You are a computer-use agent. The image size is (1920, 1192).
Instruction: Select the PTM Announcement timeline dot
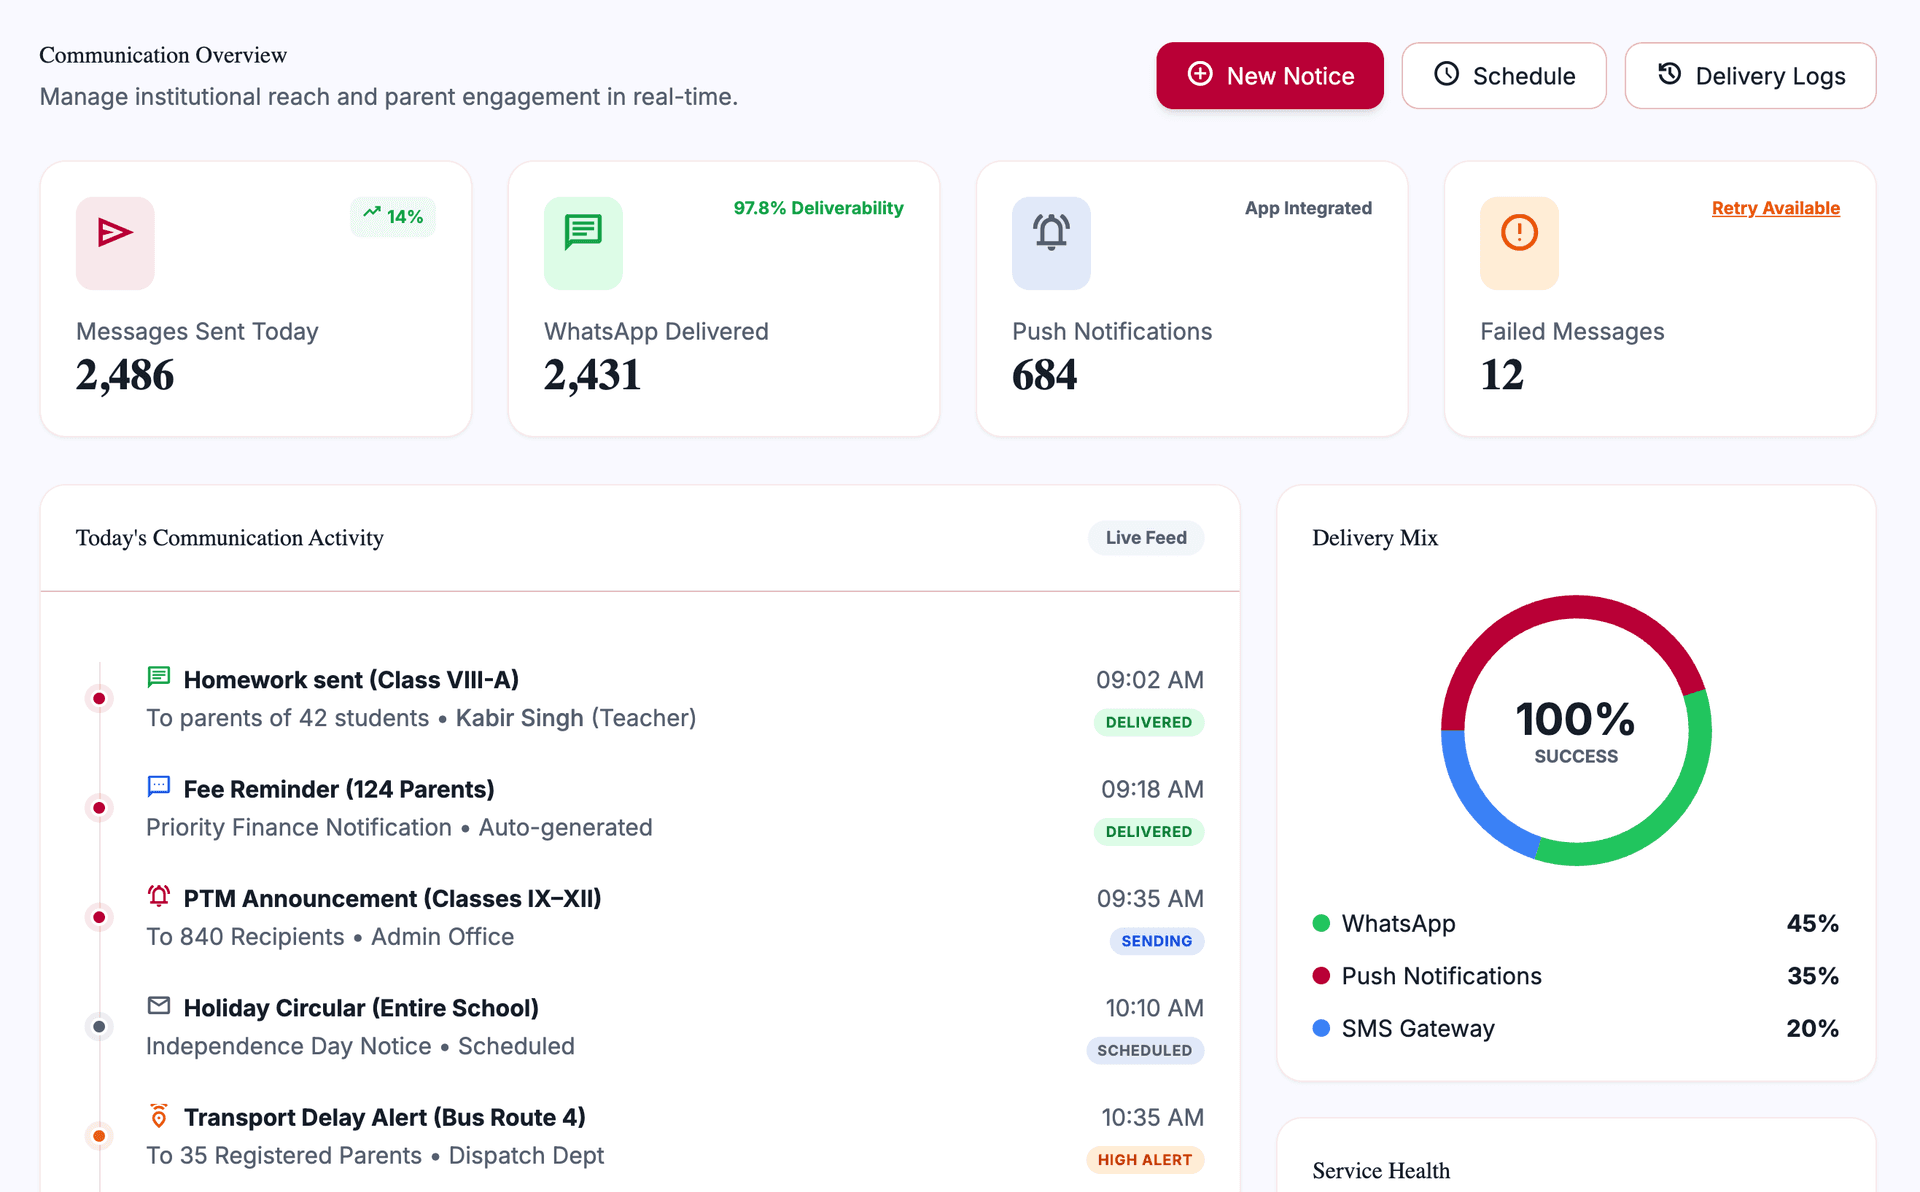tap(99, 917)
